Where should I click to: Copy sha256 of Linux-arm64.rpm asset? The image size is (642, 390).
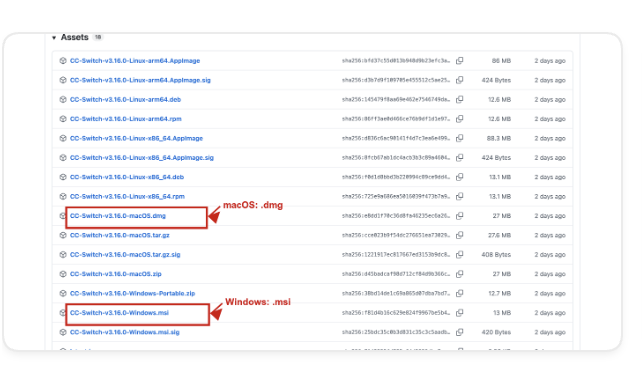coord(460,119)
